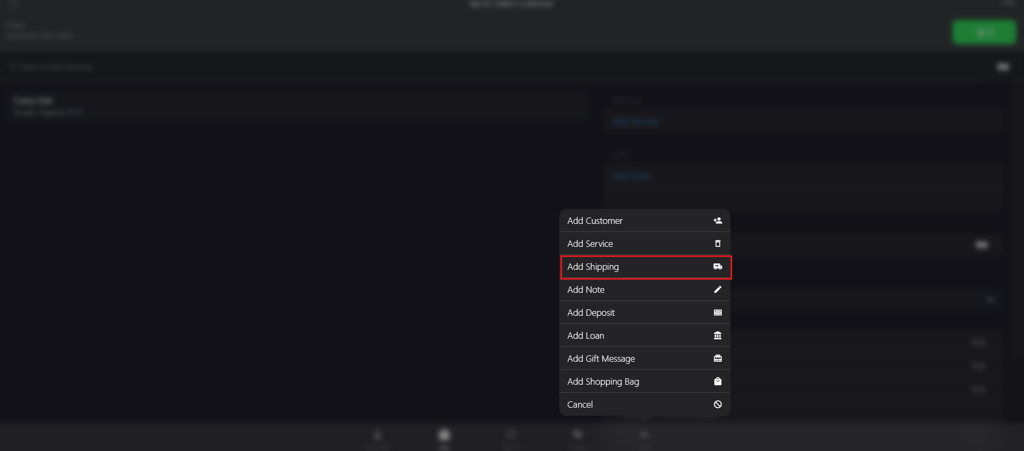Click the blurred blue Add Service link
The image size is (1024, 451).
coord(635,121)
